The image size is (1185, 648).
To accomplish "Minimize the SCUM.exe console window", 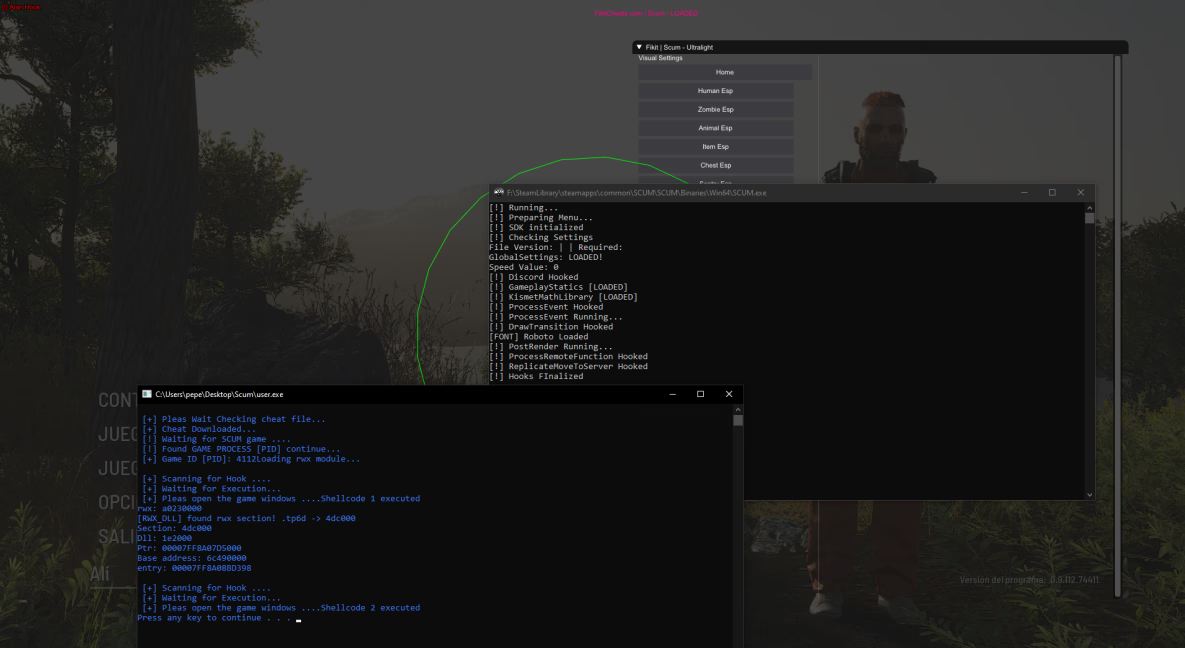I will (x=1023, y=192).
